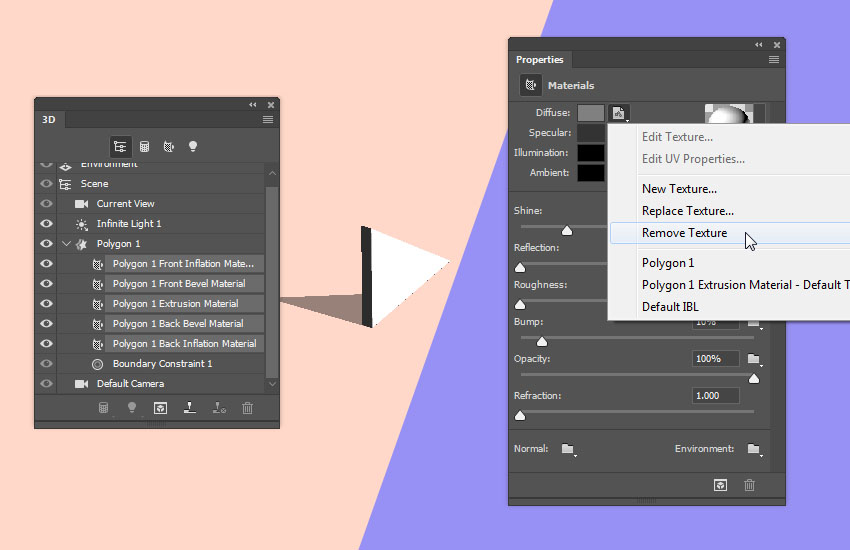850x551 pixels.
Task: Toggle visibility of Current View
Action: pyautogui.click(x=47, y=204)
